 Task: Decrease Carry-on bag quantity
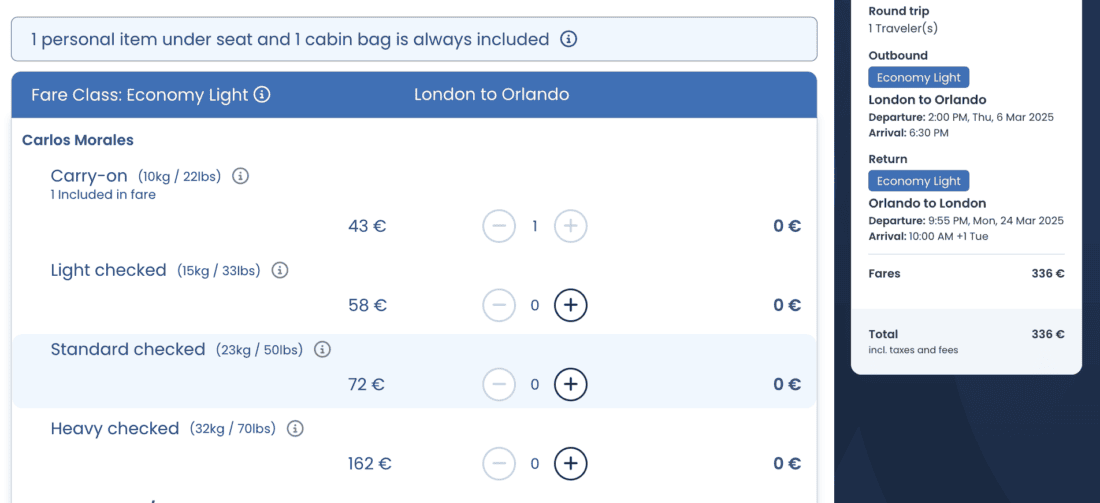(x=499, y=226)
